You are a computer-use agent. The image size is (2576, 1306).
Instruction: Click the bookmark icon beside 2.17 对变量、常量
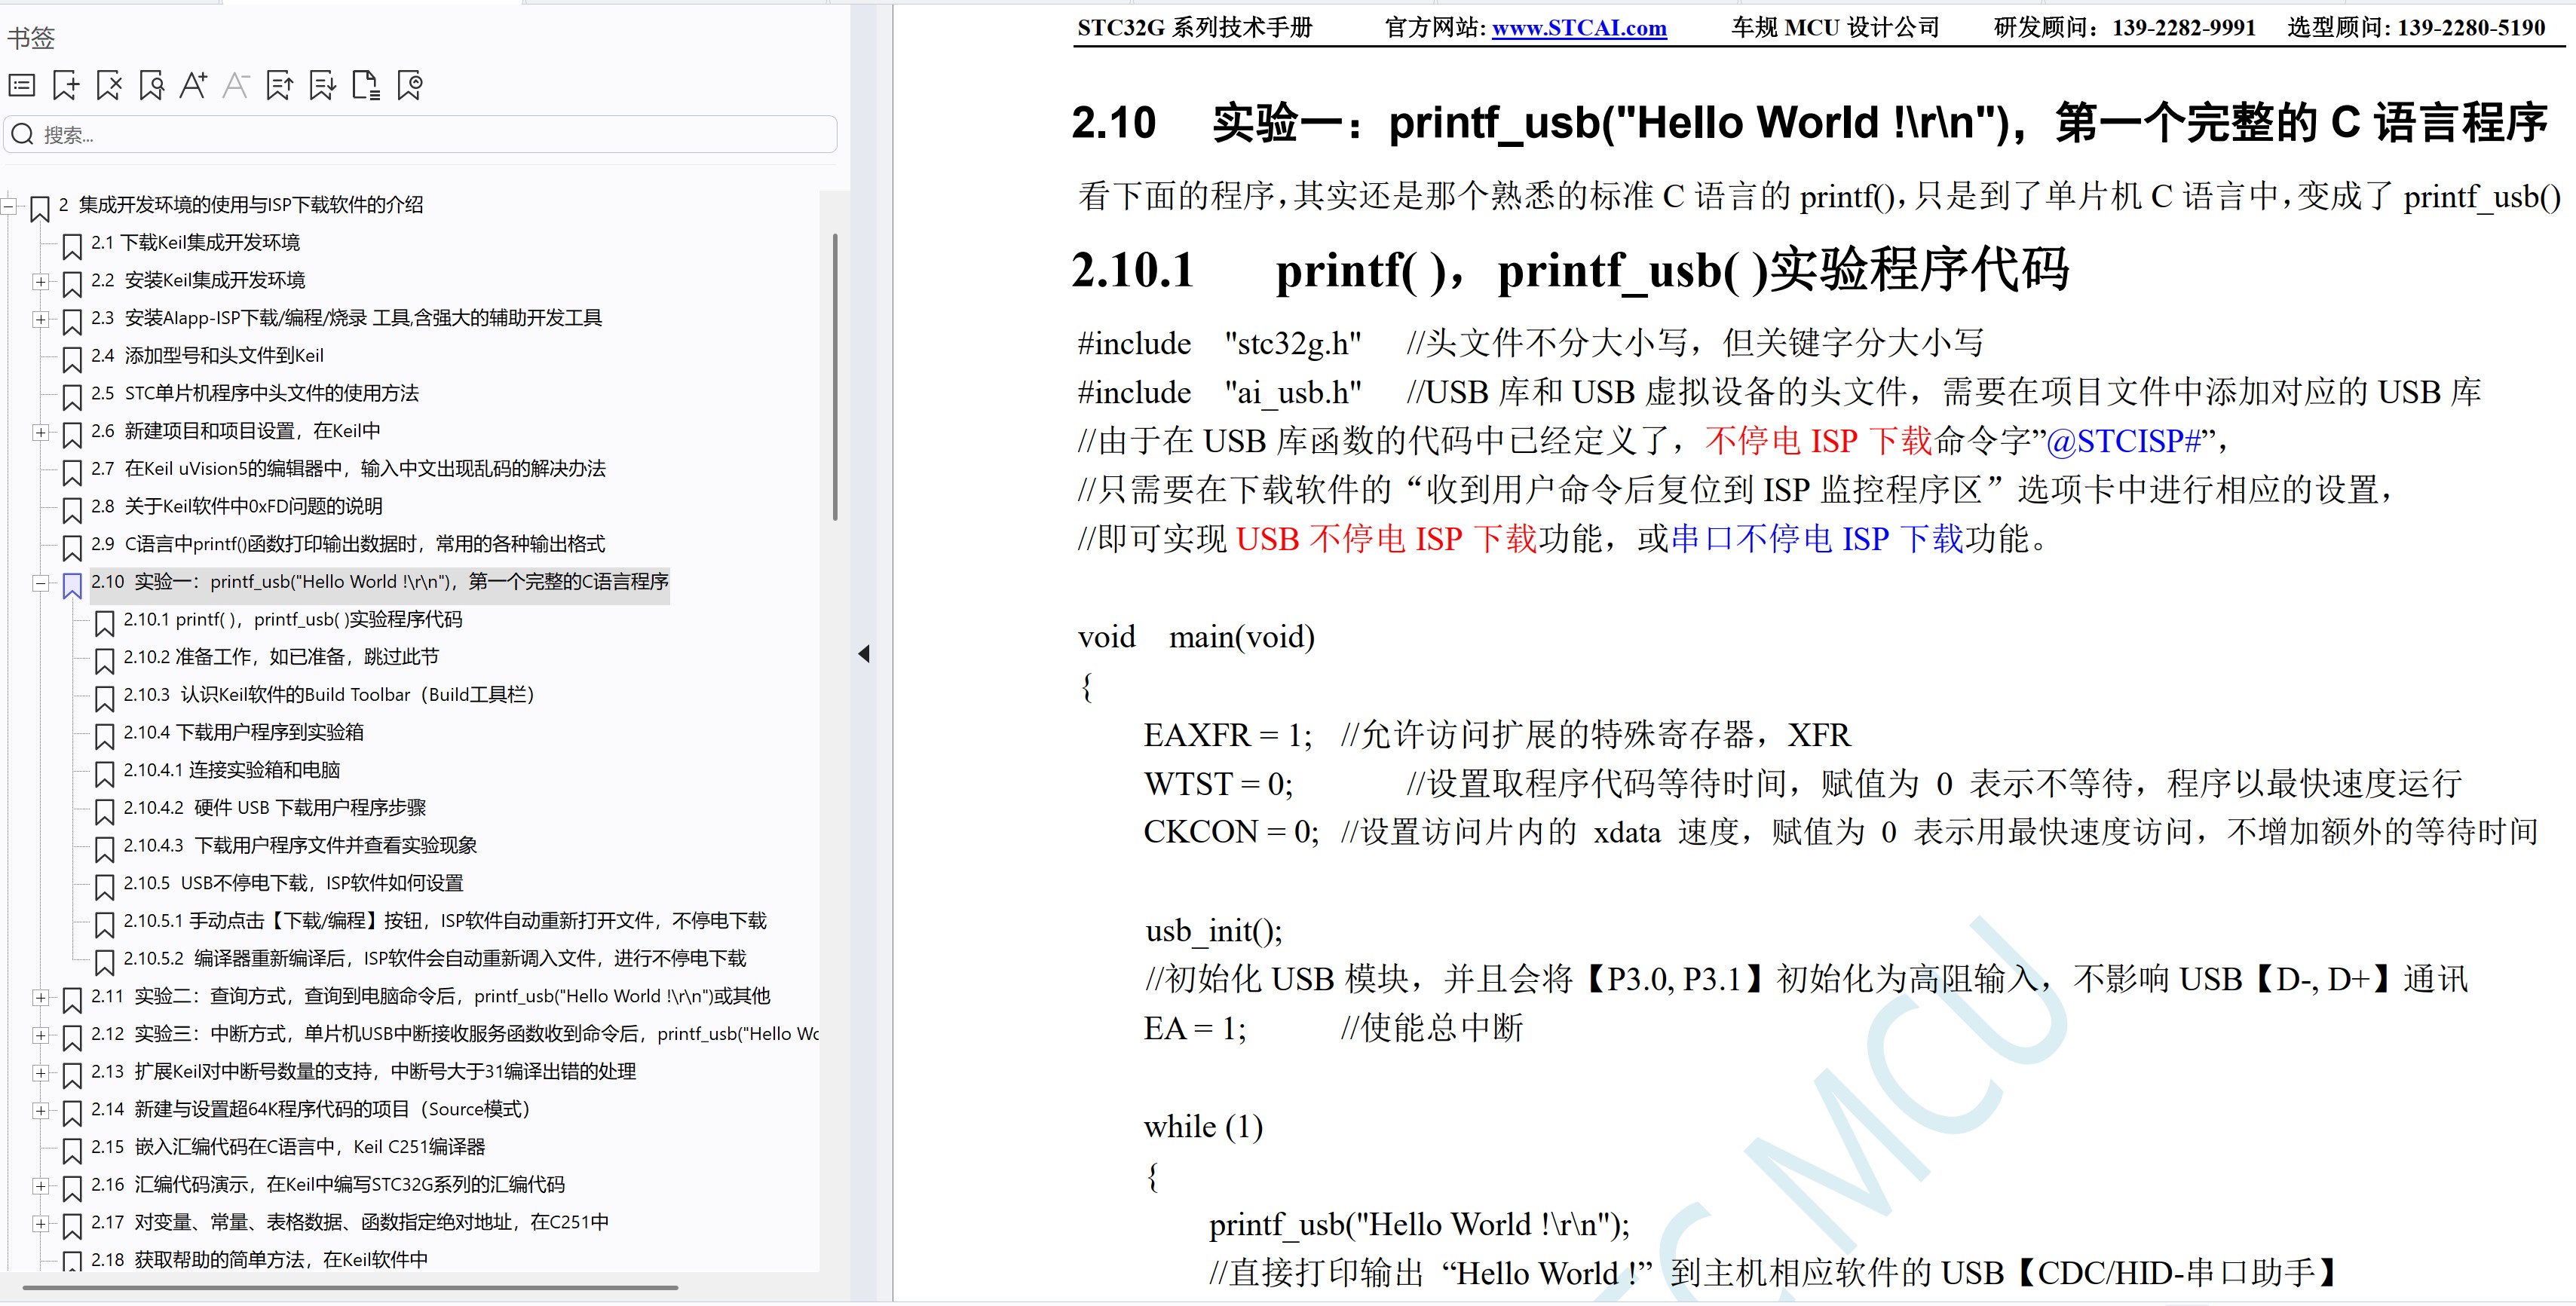72,1225
